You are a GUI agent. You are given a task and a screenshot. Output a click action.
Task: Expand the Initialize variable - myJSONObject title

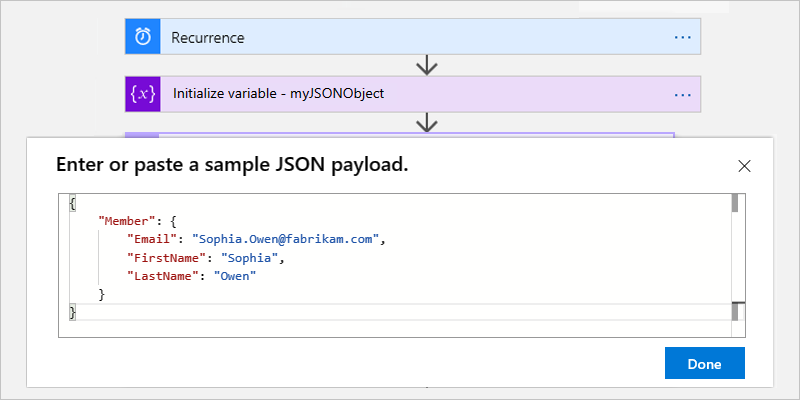278,94
